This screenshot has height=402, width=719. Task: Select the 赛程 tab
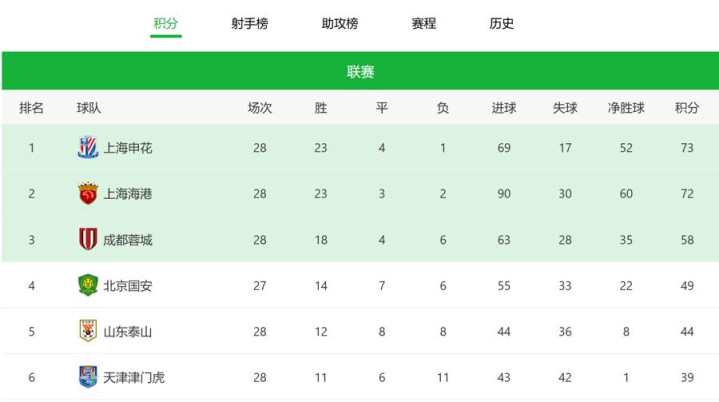click(424, 23)
